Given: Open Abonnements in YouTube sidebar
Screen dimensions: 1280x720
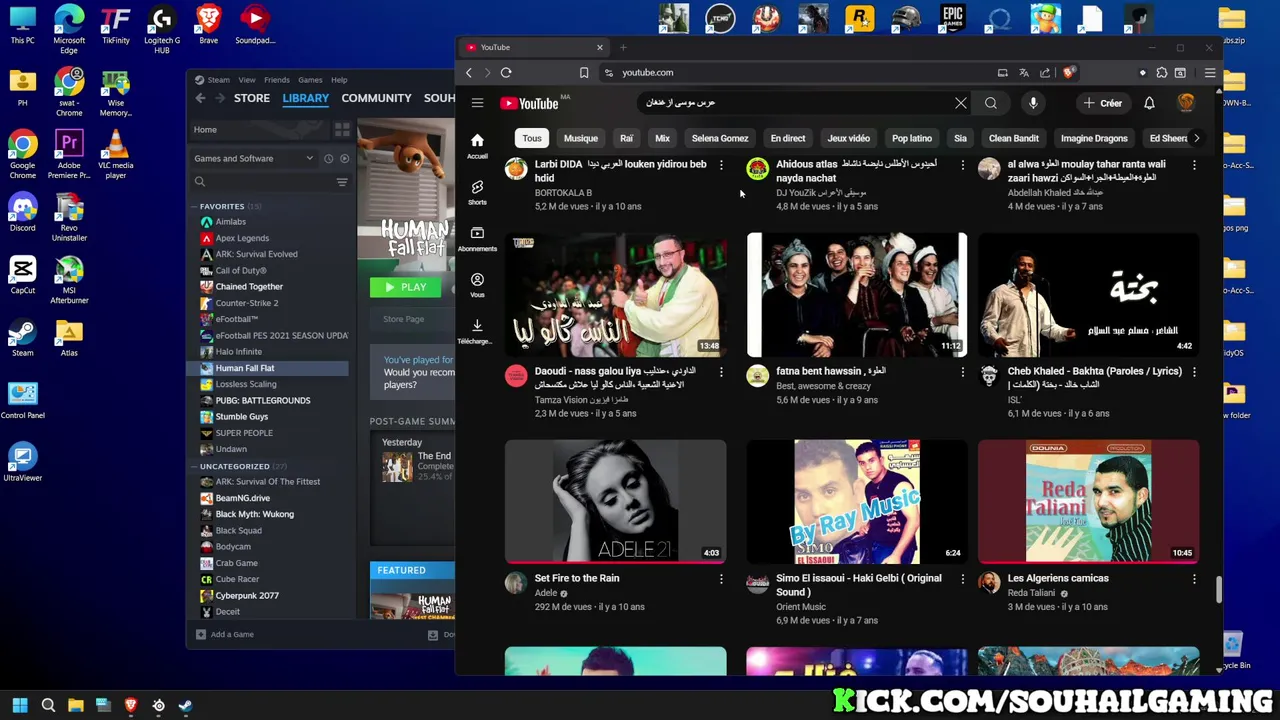Looking at the screenshot, I should tap(477, 238).
